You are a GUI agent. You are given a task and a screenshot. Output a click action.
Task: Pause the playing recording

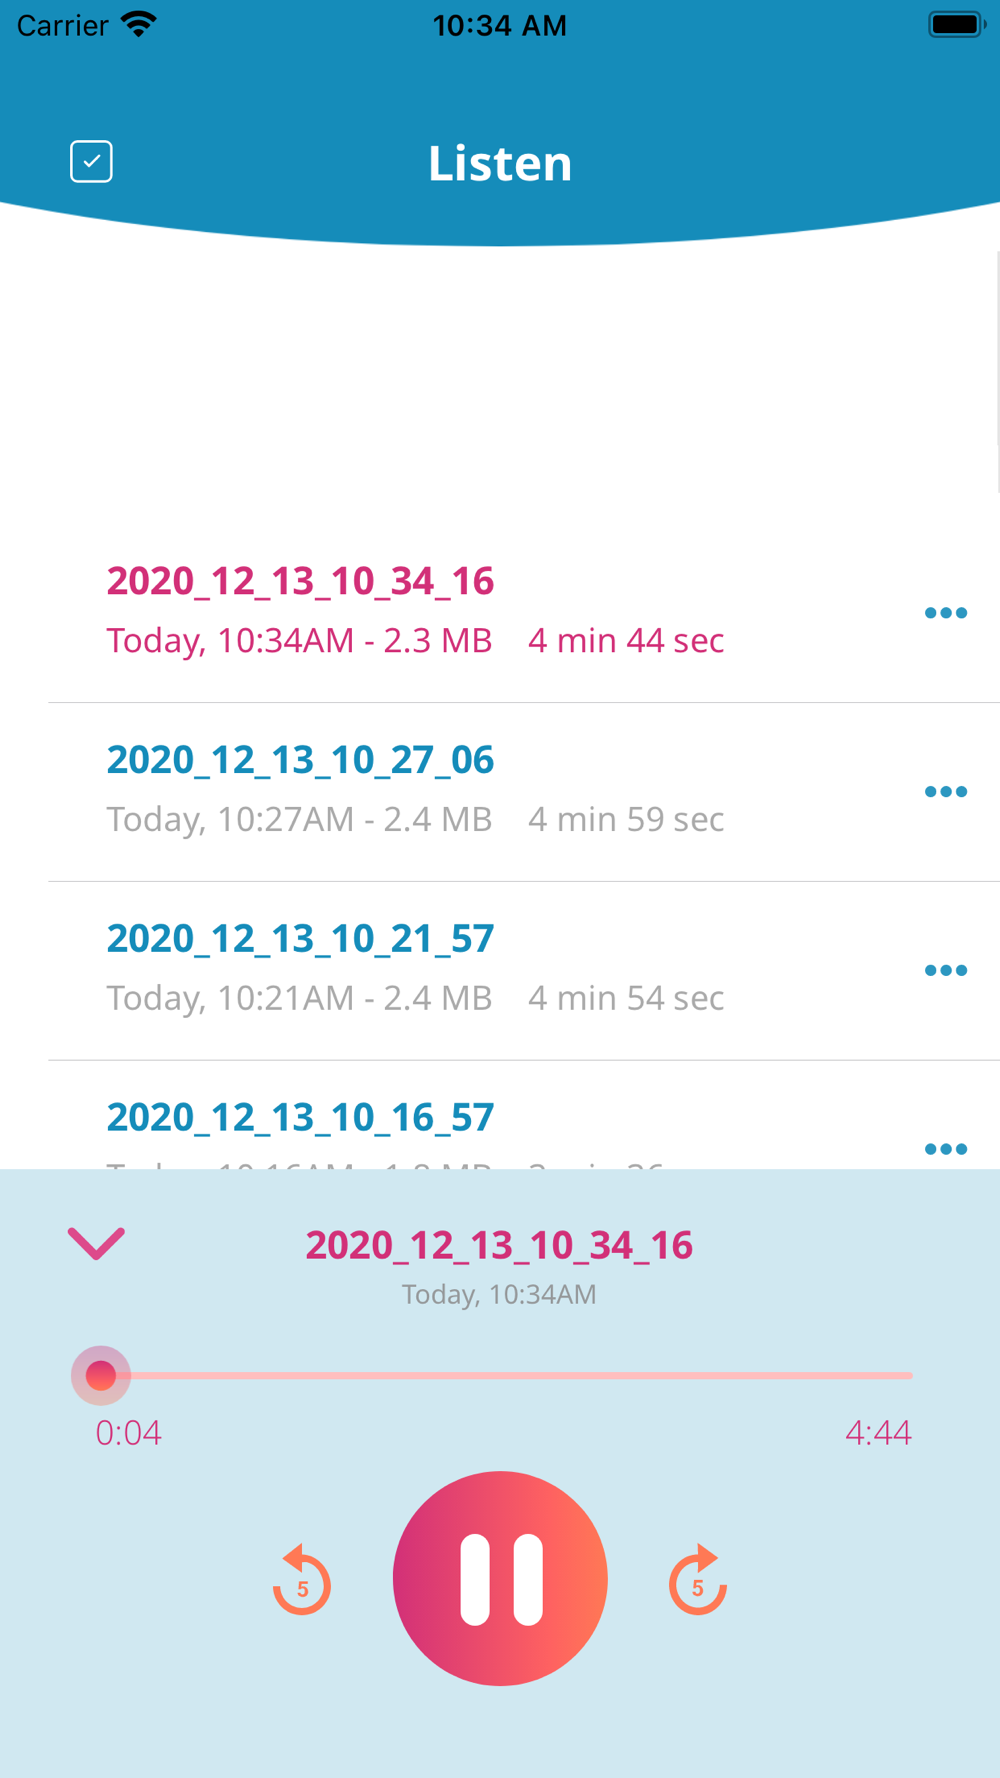point(500,1578)
